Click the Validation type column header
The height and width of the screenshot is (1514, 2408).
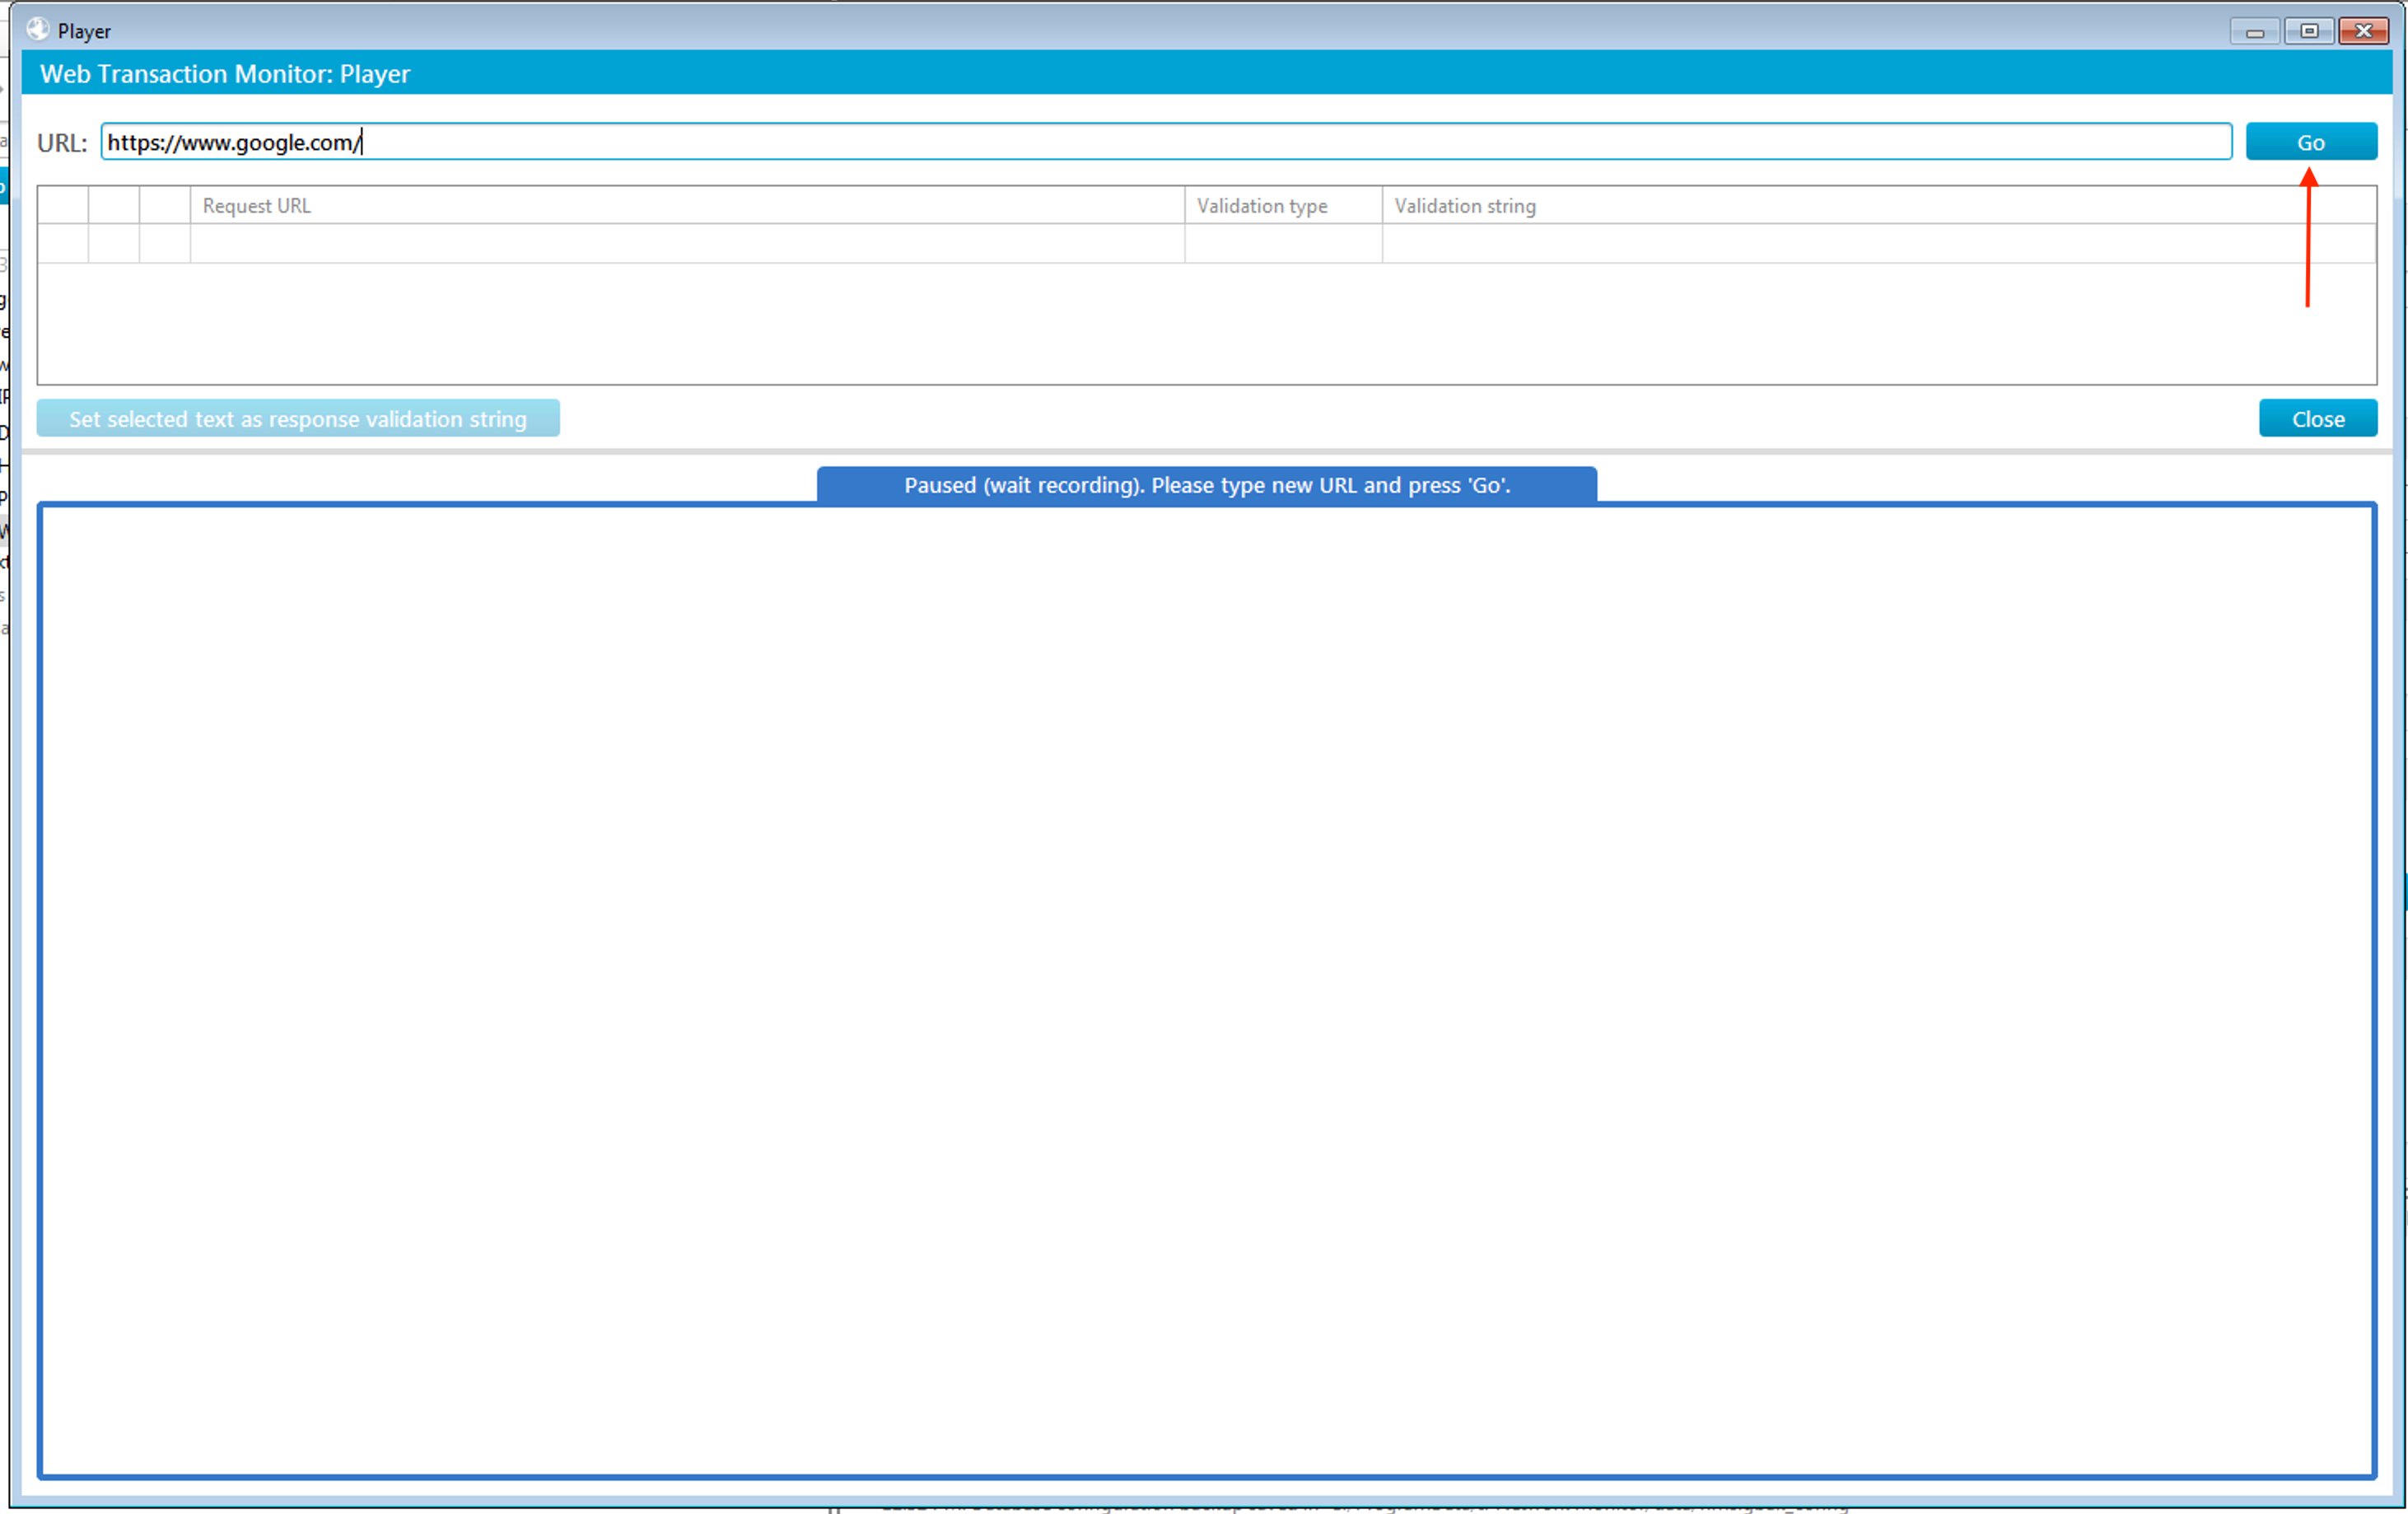pyautogui.click(x=1283, y=206)
